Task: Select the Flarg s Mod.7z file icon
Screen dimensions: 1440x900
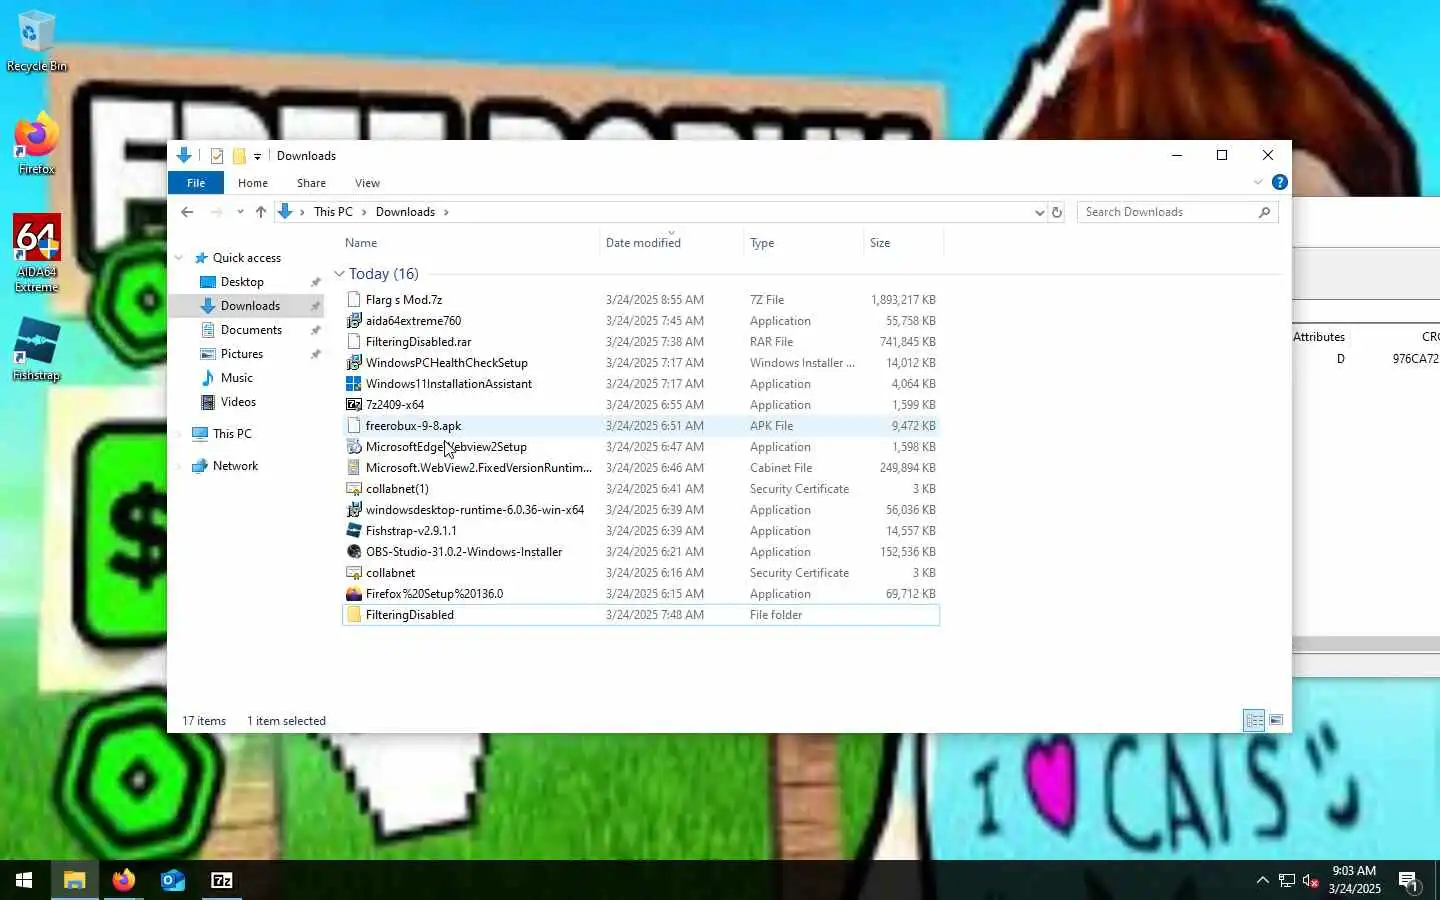Action: coord(353,300)
